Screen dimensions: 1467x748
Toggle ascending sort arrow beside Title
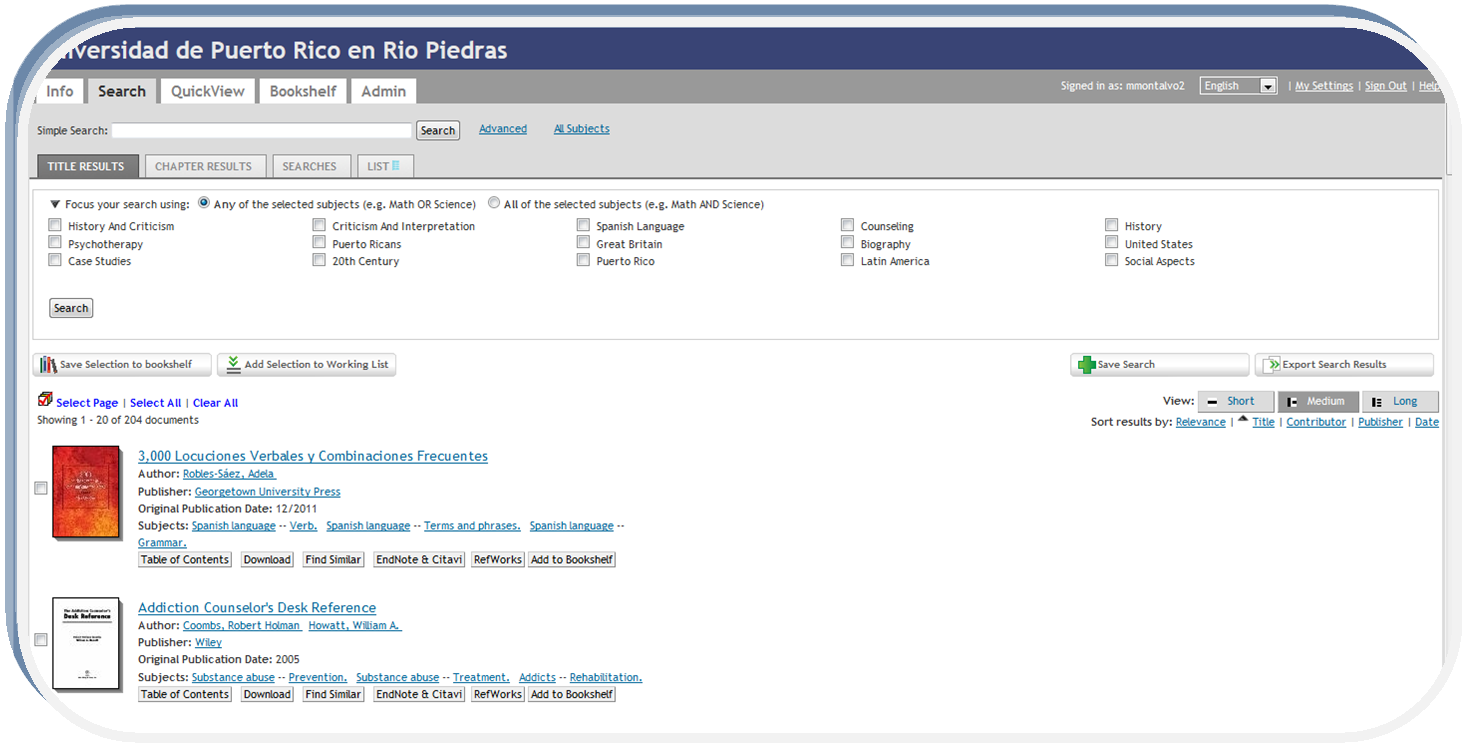click(x=1243, y=420)
